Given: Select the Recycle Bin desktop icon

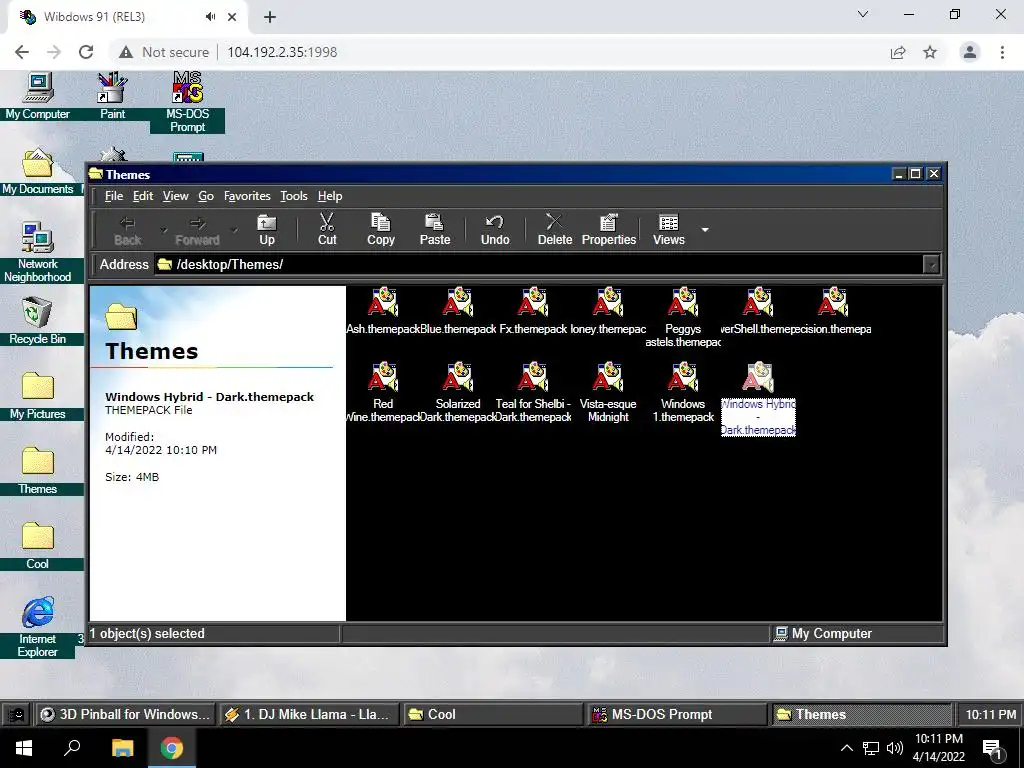Looking at the screenshot, I should [38, 321].
